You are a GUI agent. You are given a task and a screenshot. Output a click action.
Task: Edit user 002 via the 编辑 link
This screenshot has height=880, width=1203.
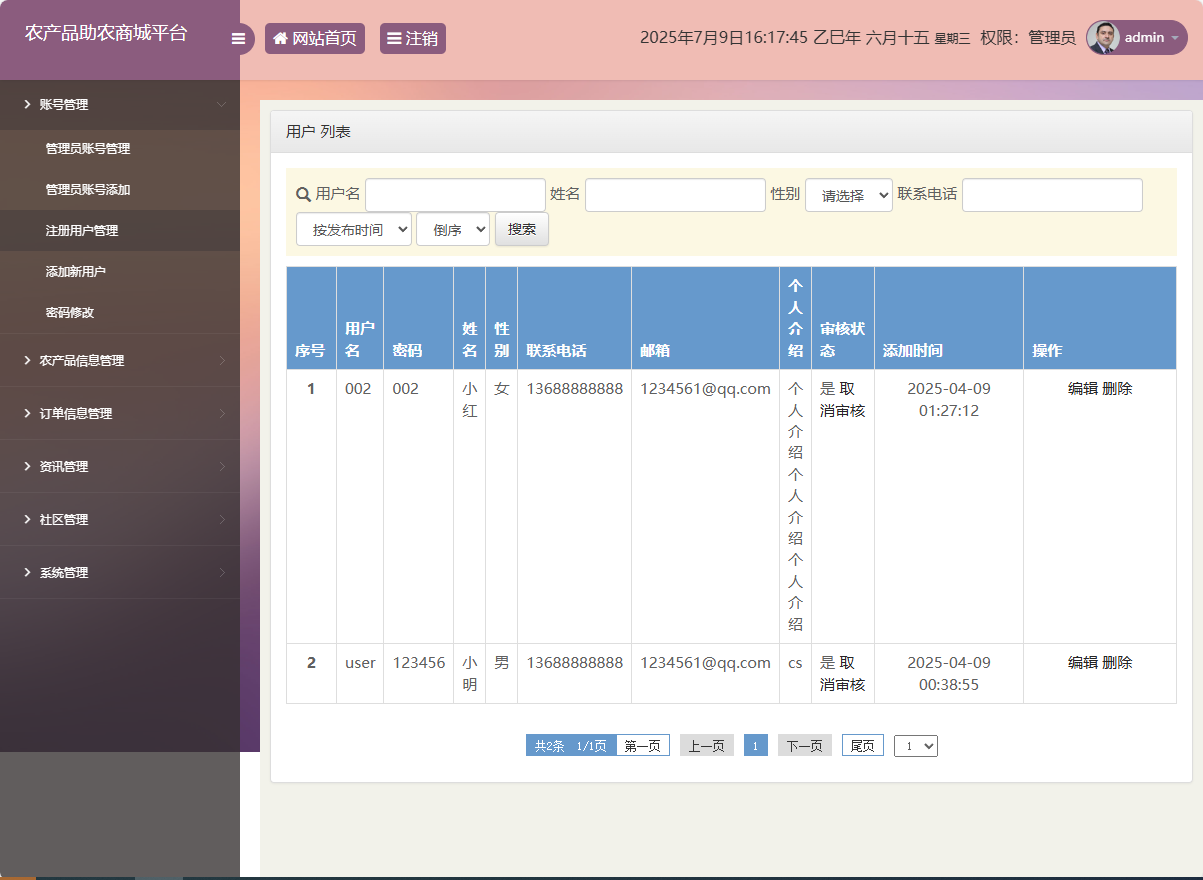[x=1082, y=388]
